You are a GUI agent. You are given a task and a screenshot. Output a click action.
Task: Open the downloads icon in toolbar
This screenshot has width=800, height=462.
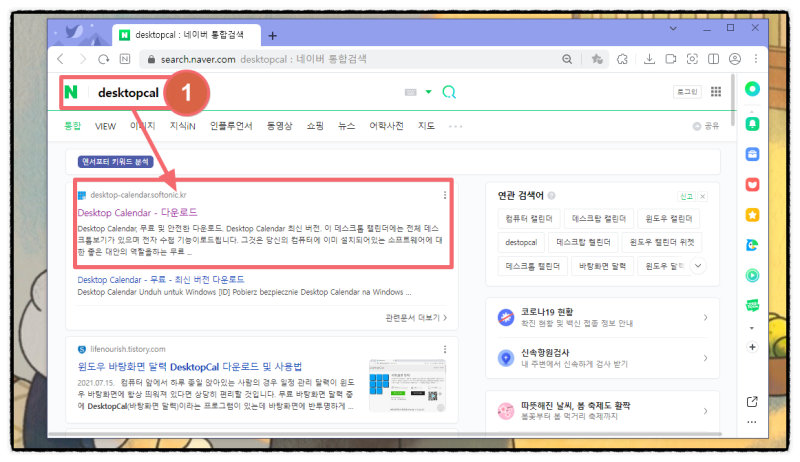coord(649,59)
